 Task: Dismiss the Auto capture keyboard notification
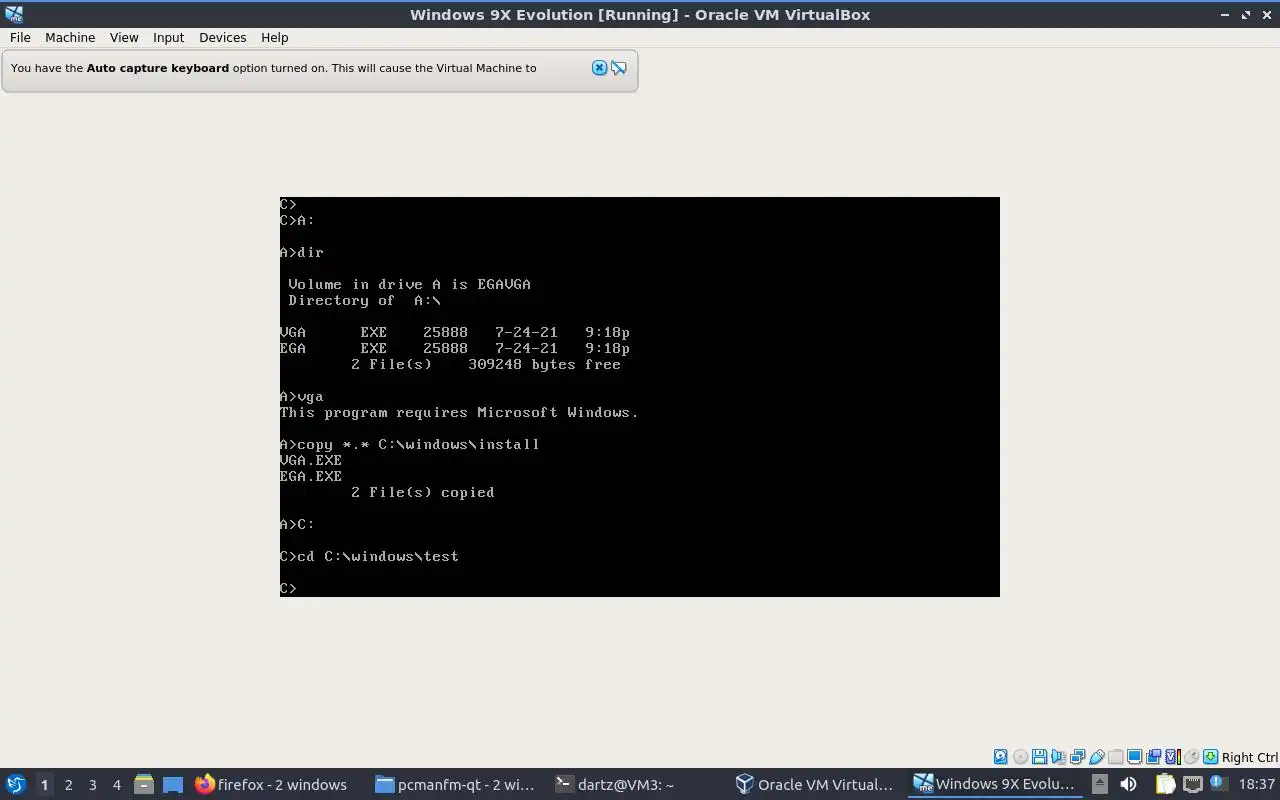coord(599,68)
